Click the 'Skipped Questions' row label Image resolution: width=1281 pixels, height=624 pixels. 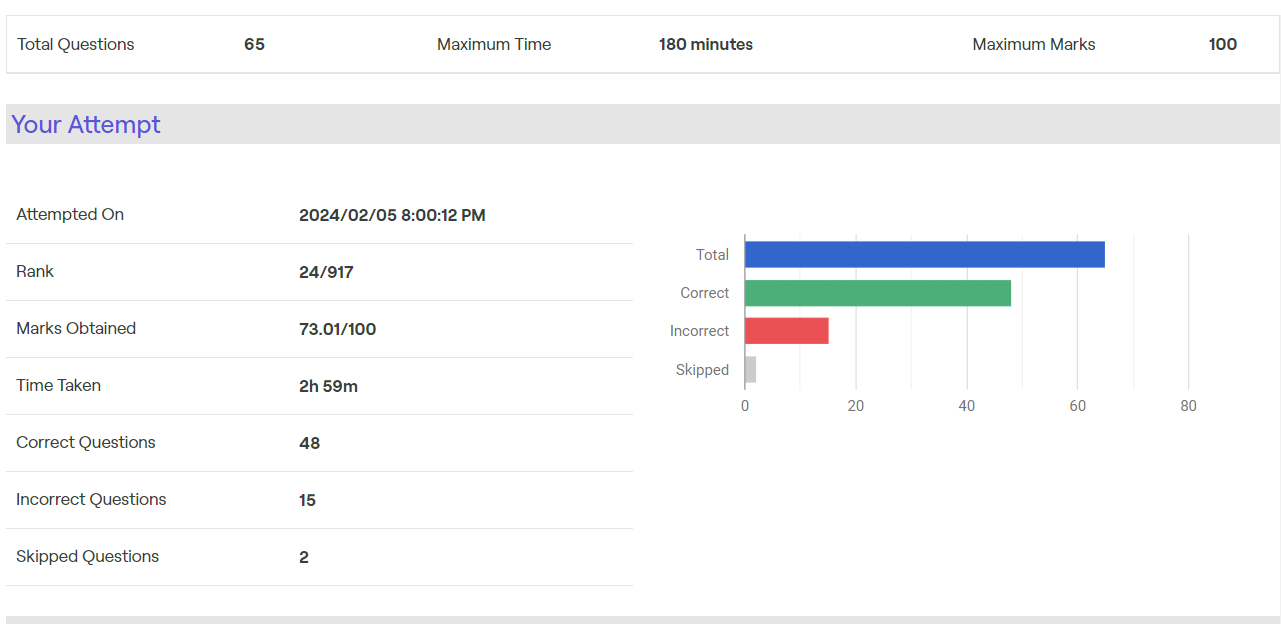[88, 557]
